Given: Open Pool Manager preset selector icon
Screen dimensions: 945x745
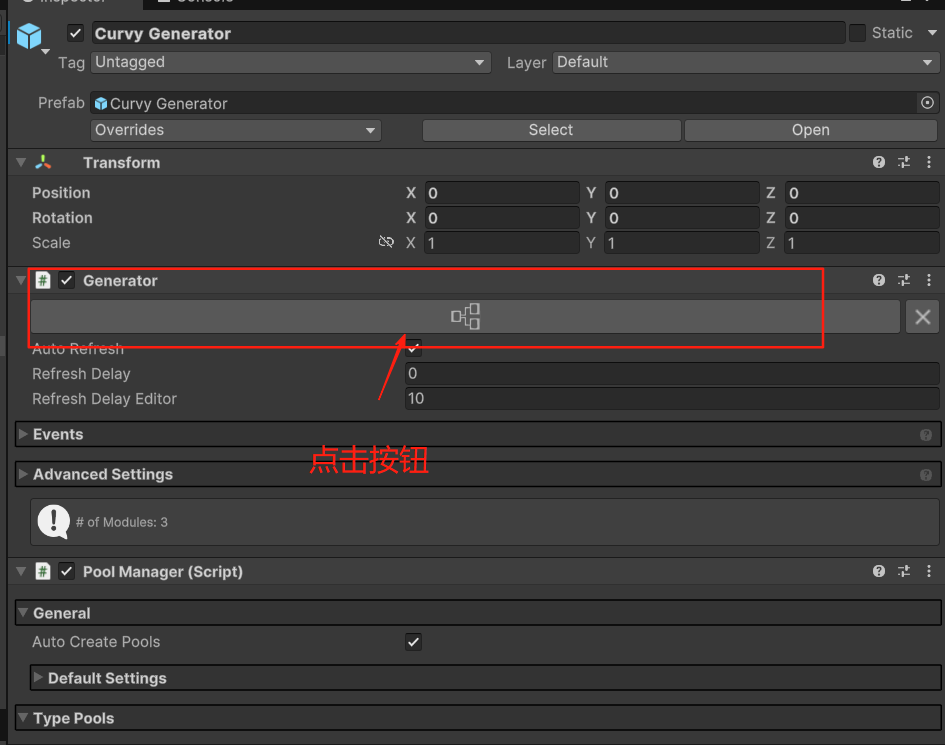Looking at the screenshot, I should coord(904,571).
